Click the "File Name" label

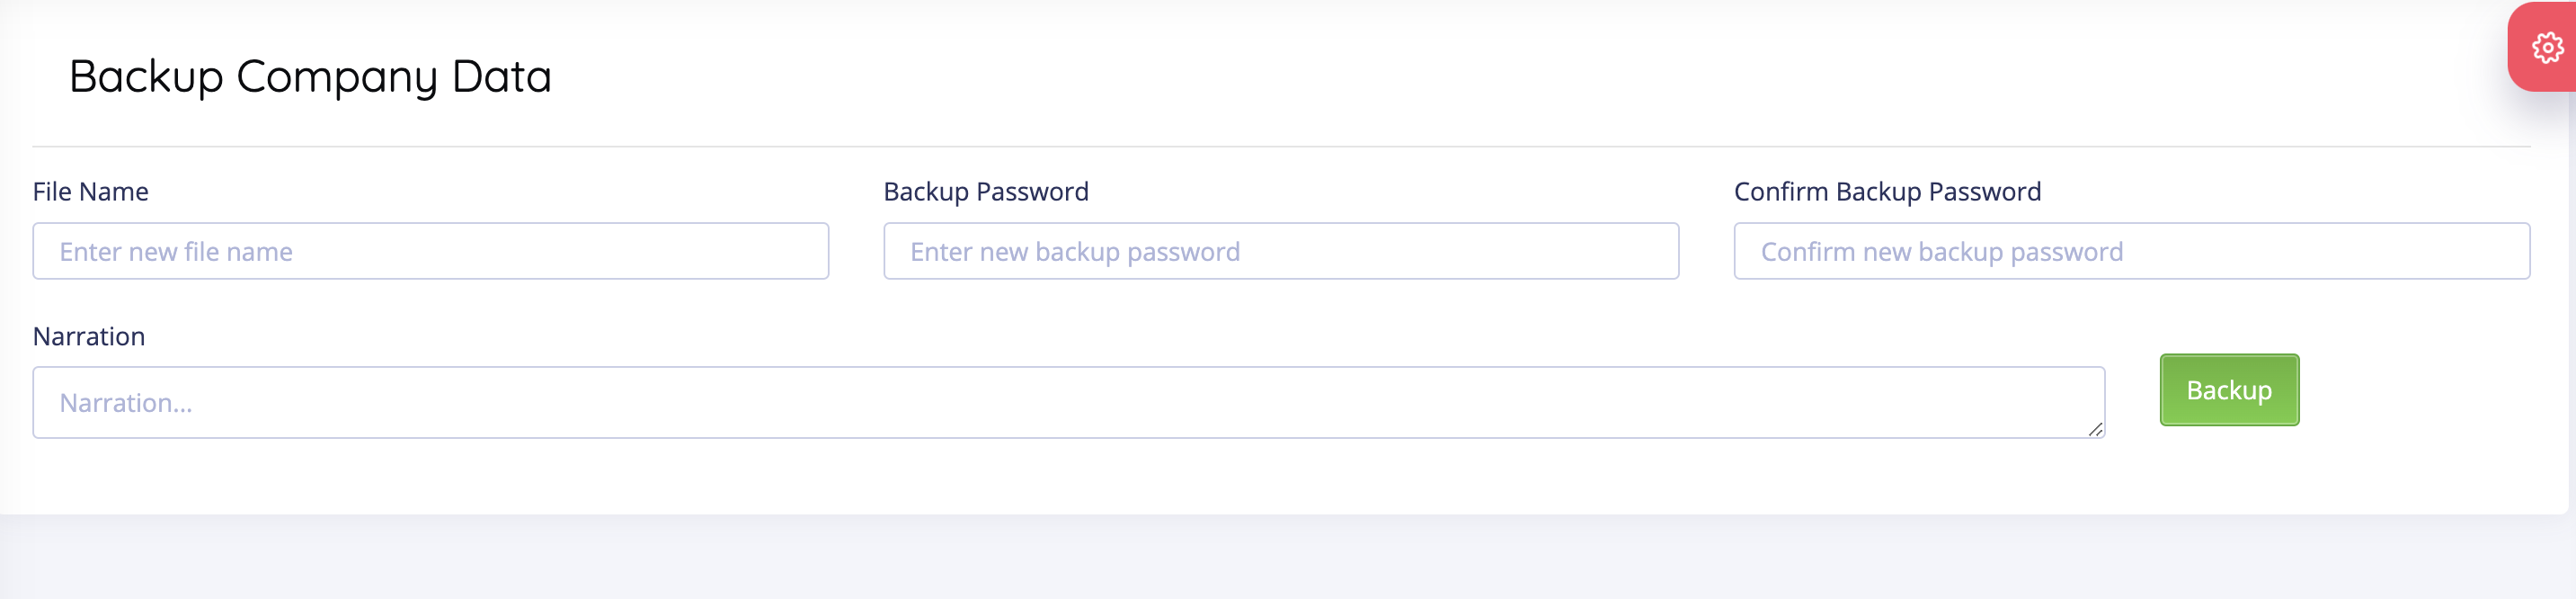click(90, 191)
